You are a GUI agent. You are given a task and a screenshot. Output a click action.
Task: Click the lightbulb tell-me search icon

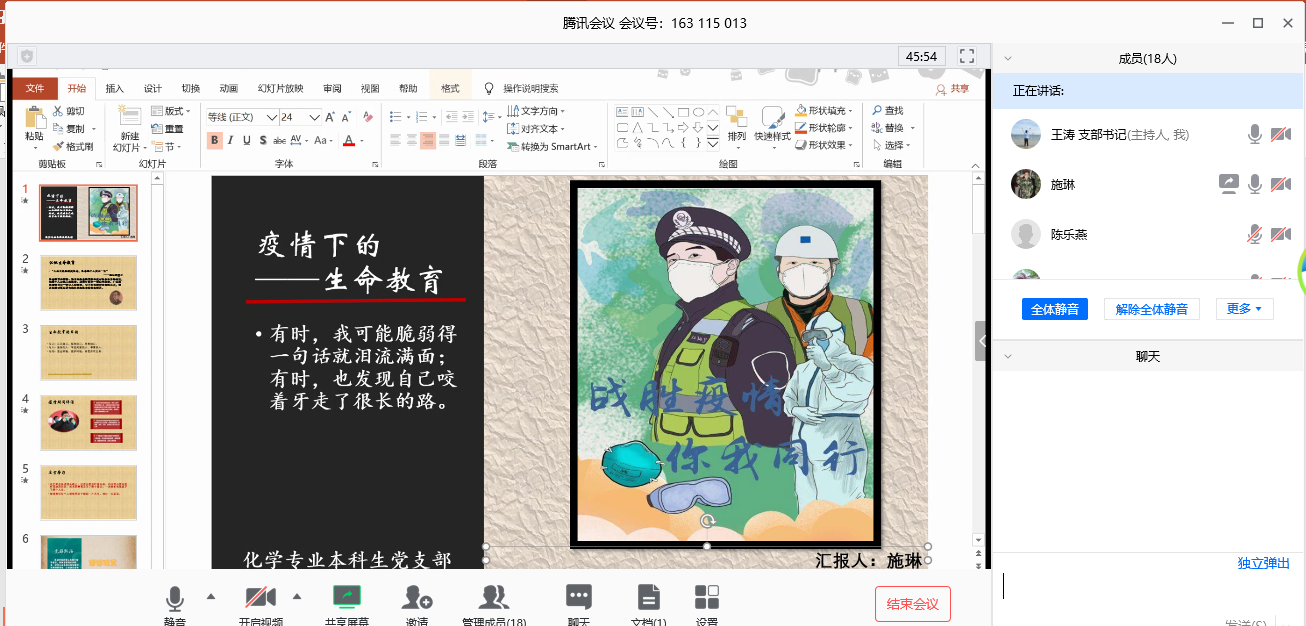pyautogui.click(x=489, y=88)
